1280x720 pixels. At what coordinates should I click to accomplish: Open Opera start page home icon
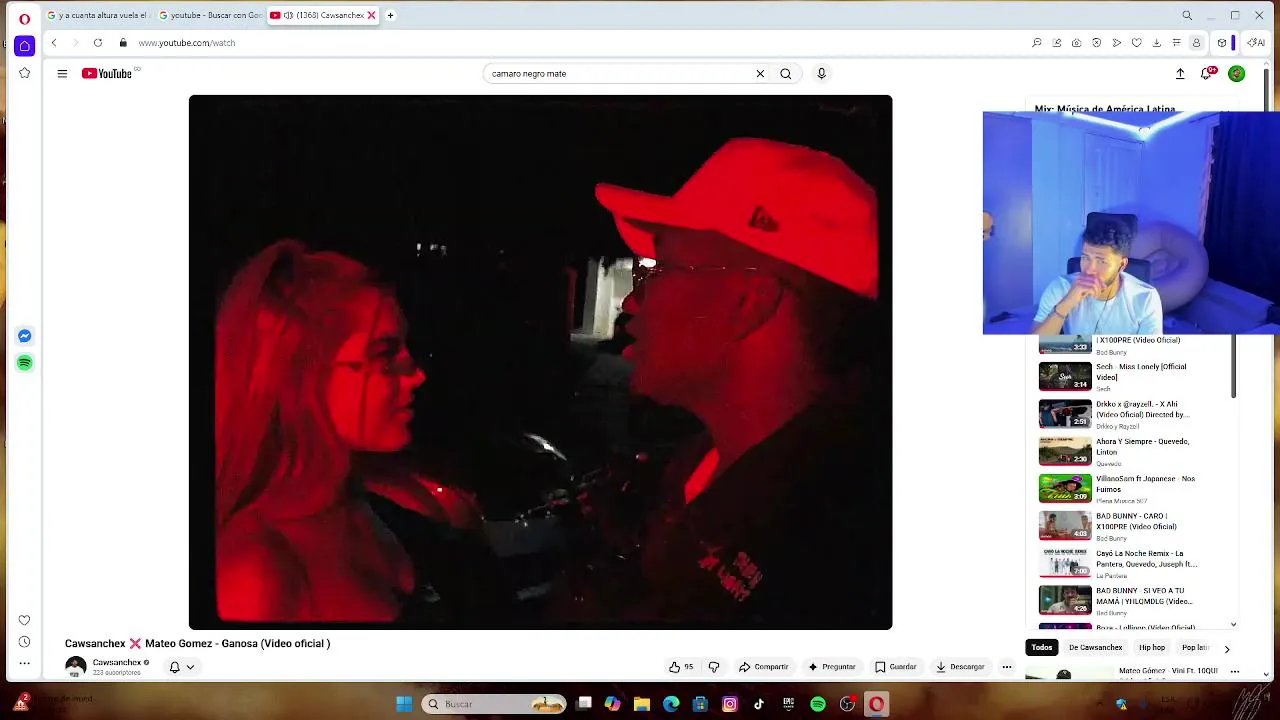pyautogui.click(x=24, y=45)
